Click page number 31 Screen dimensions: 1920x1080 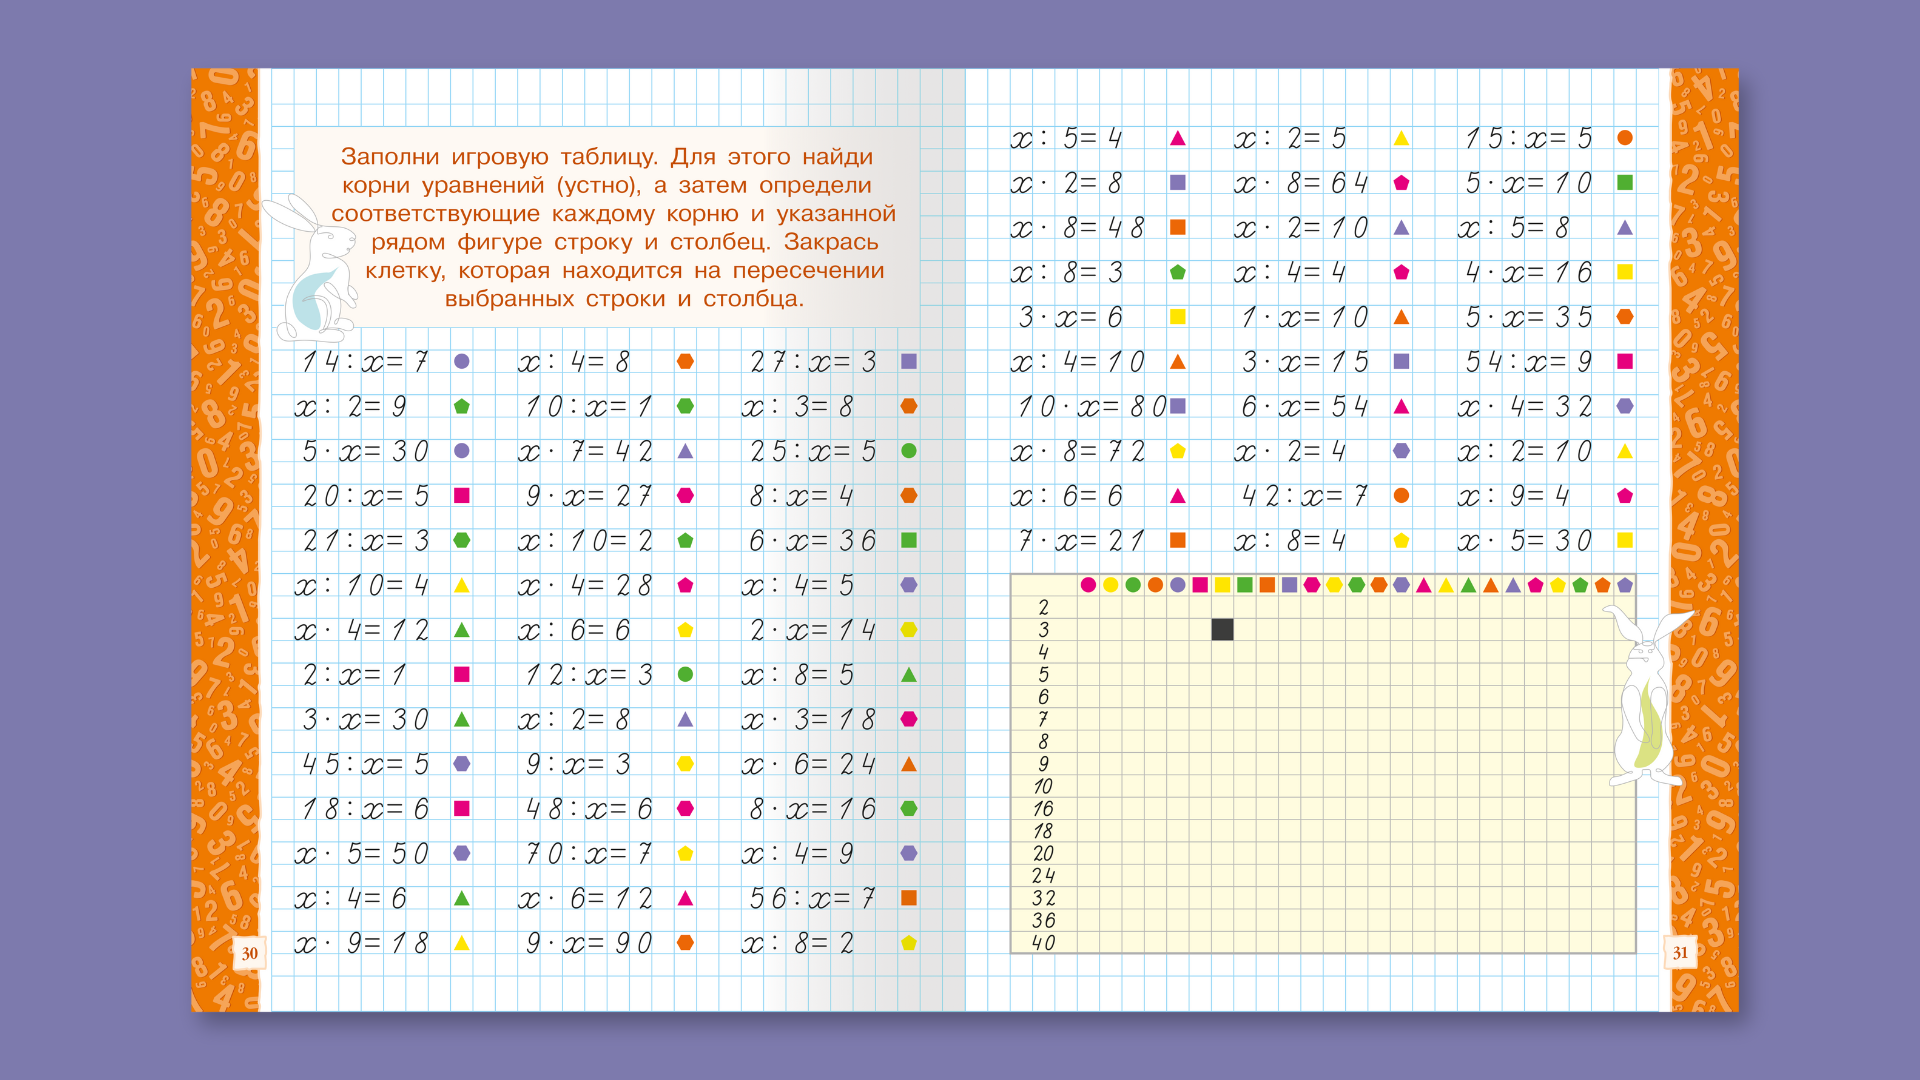(1680, 953)
